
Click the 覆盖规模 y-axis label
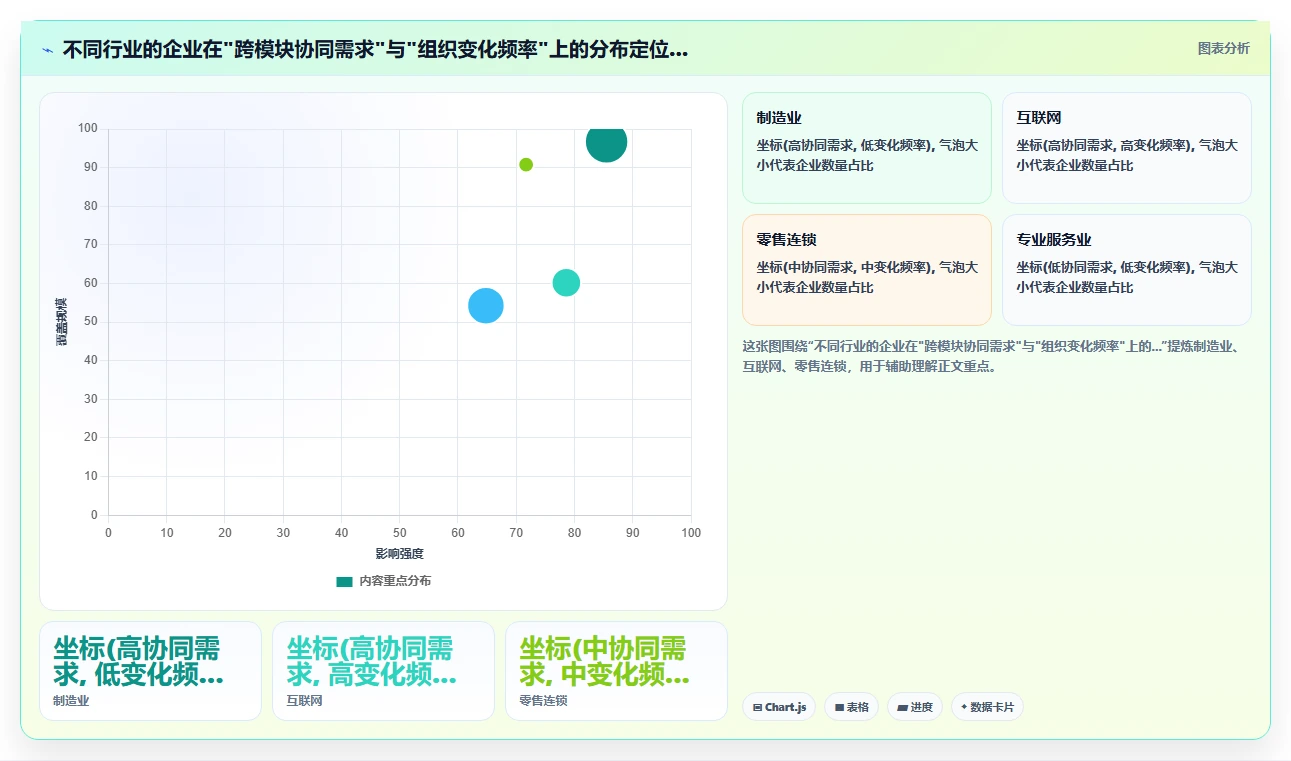61,322
